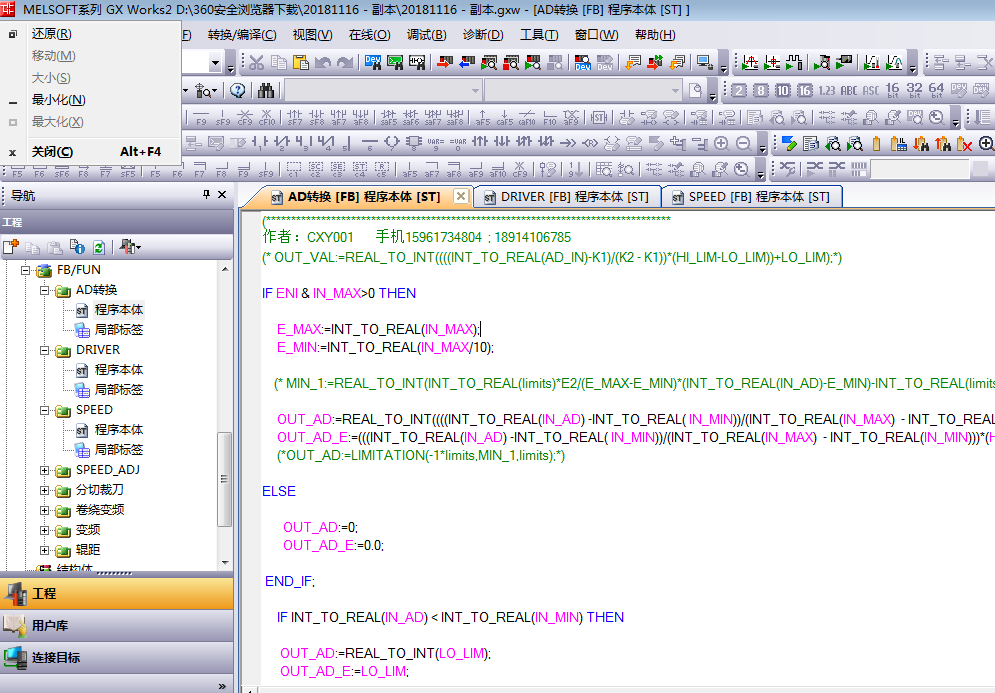Open the 用户库 navigation section
Screen dimensions: 995x693
[50, 626]
